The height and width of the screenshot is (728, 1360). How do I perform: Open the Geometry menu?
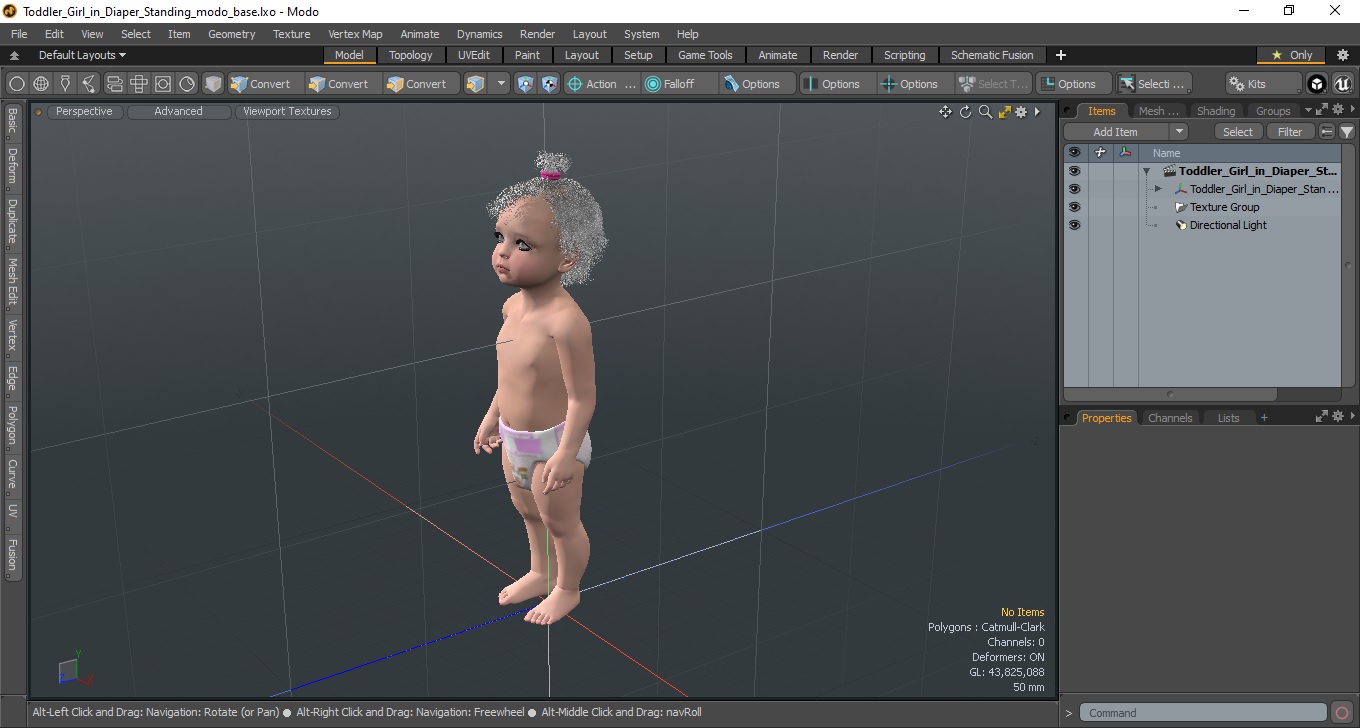[x=231, y=34]
